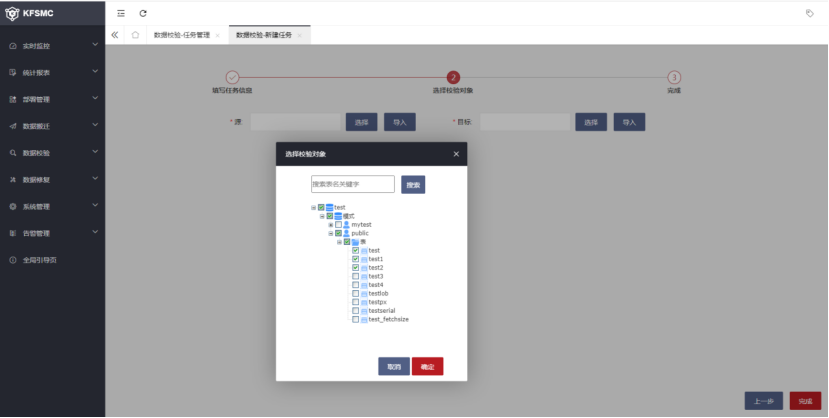Collapse the 模式 tree node
The width and height of the screenshot is (829, 418).
[x=322, y=216]
